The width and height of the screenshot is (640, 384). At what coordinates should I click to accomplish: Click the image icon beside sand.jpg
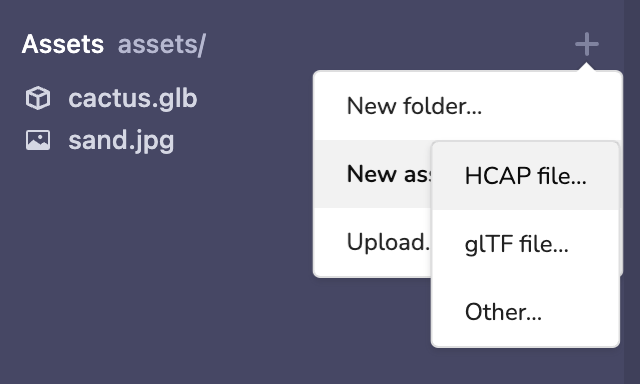tap(38, 140)
